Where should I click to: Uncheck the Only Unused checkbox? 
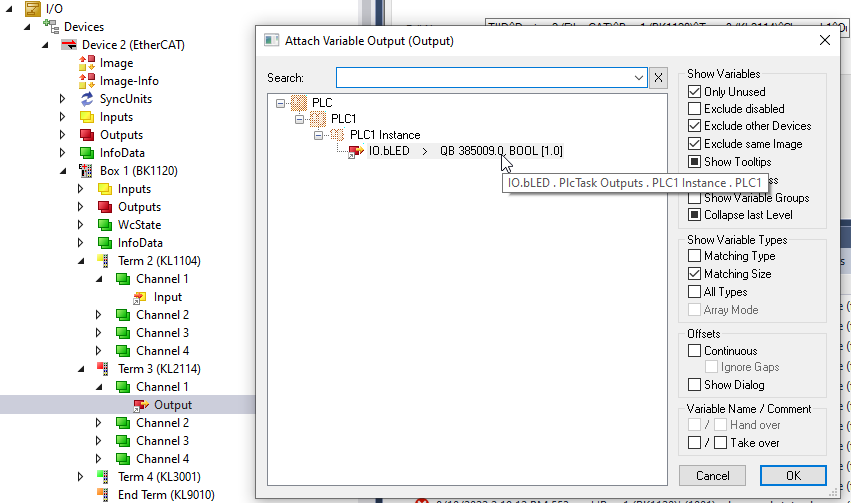[695, 91]
